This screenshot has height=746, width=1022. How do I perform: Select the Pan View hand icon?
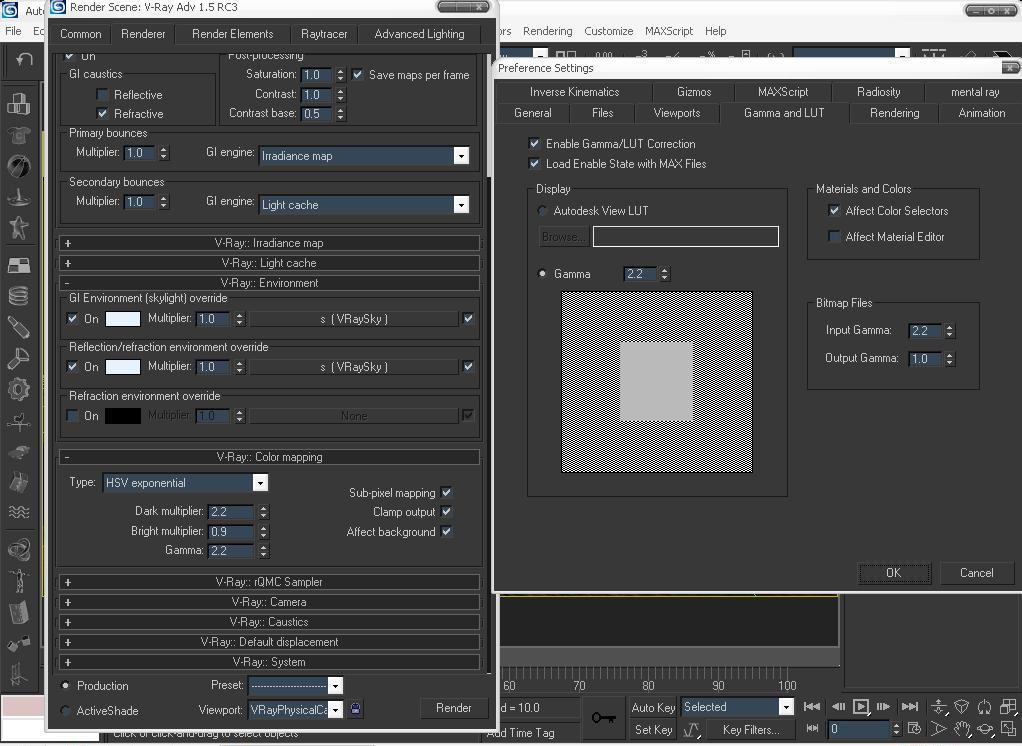[962, 729]
